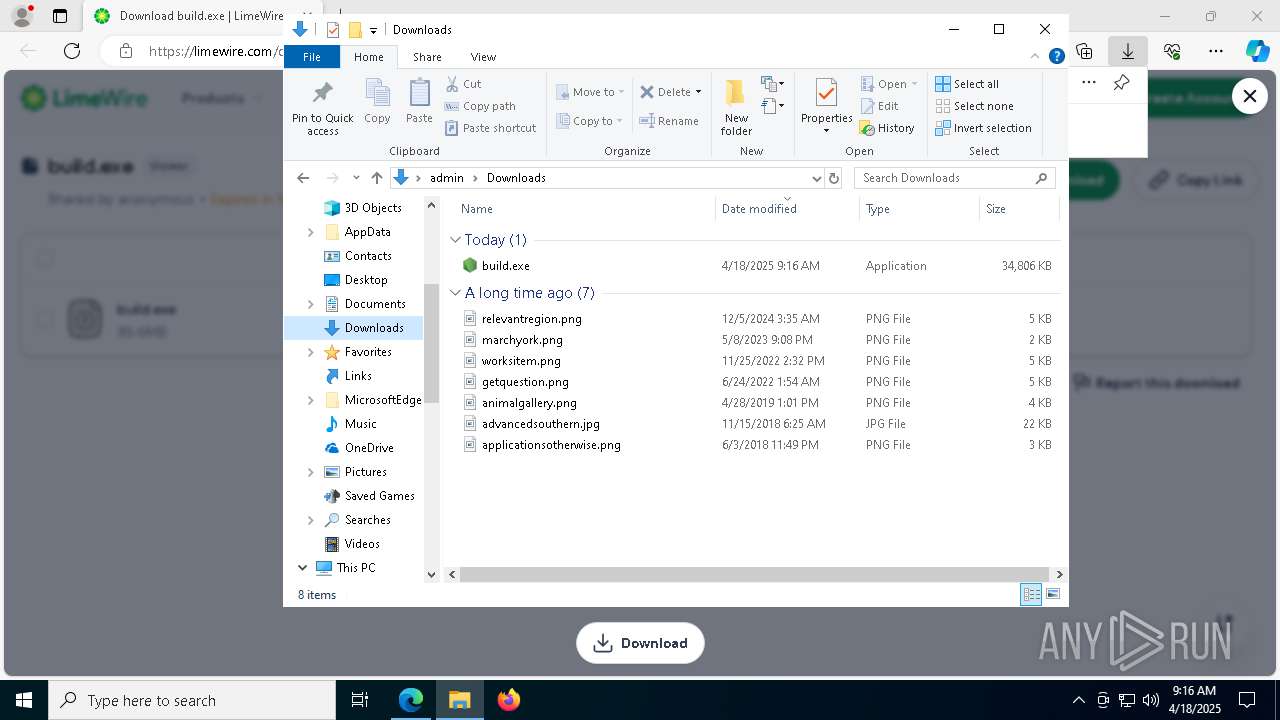Open Edge from the taskbar
The width and height of the screenshot is (1280, 720).
(x=411, y=700)
